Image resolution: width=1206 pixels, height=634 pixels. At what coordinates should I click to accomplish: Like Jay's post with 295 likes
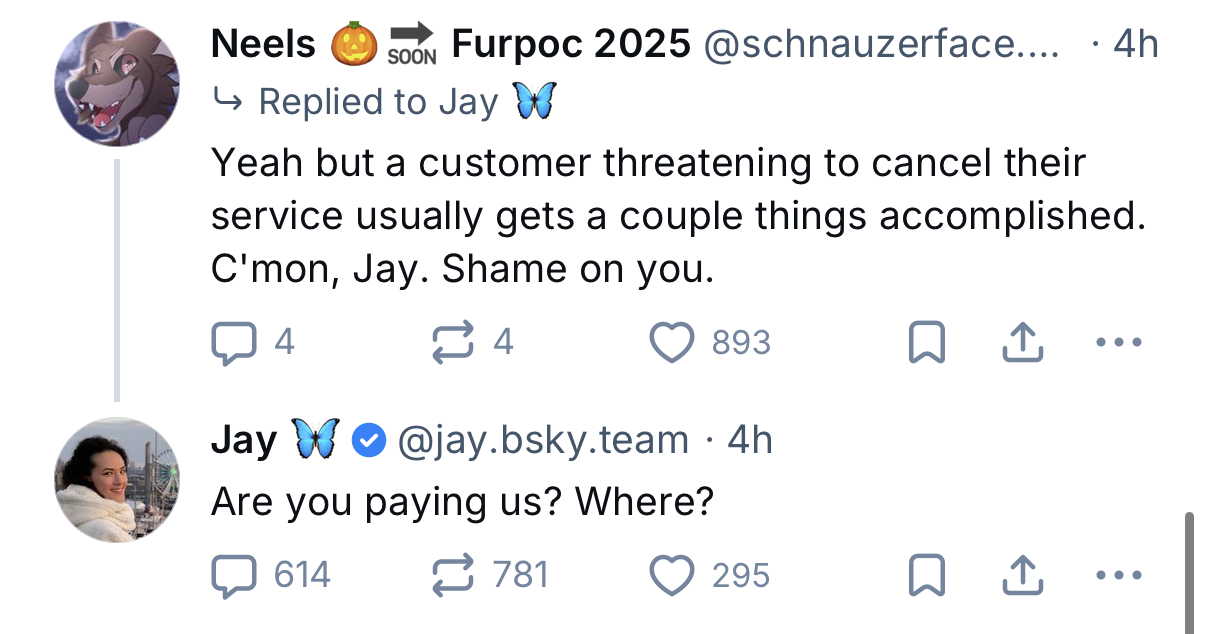(672, 575)
